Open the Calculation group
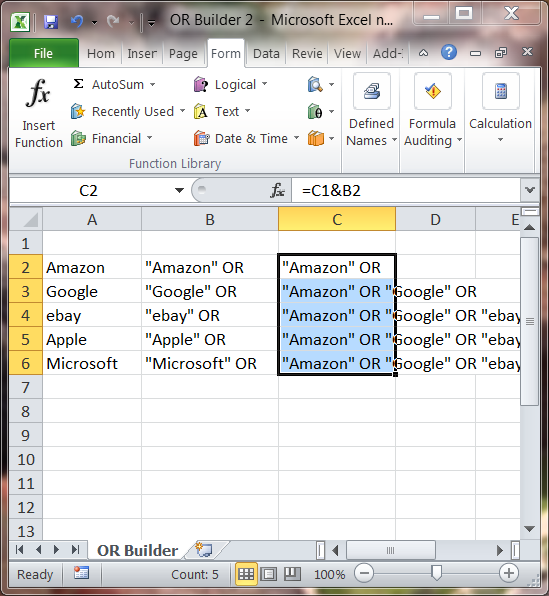Image resolution: width=549 pixels, height=596 pixels. [500, 108]
